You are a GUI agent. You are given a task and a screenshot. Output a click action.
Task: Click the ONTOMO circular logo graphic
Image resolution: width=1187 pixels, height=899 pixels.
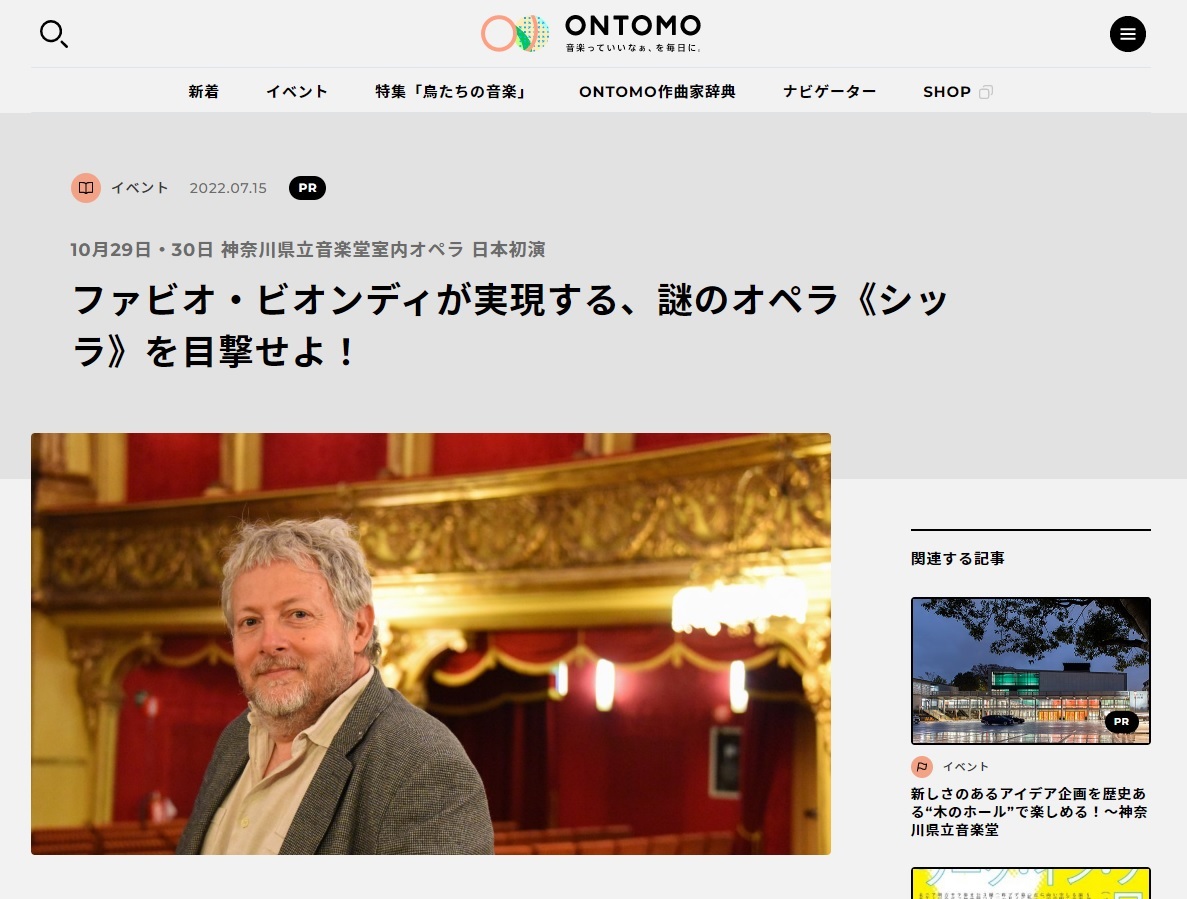(515, 33)
